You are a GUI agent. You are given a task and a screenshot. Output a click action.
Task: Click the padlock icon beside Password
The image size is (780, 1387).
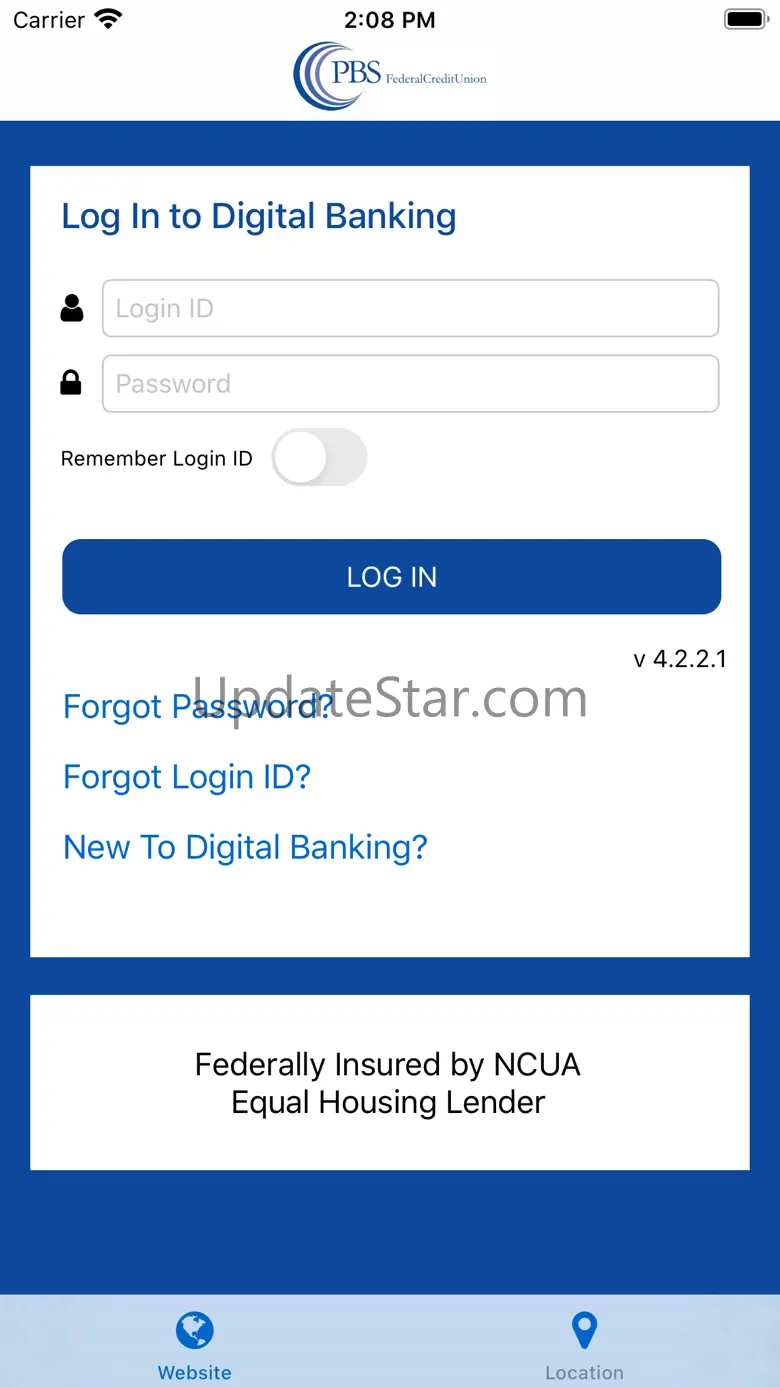click(x=71, y=383)
